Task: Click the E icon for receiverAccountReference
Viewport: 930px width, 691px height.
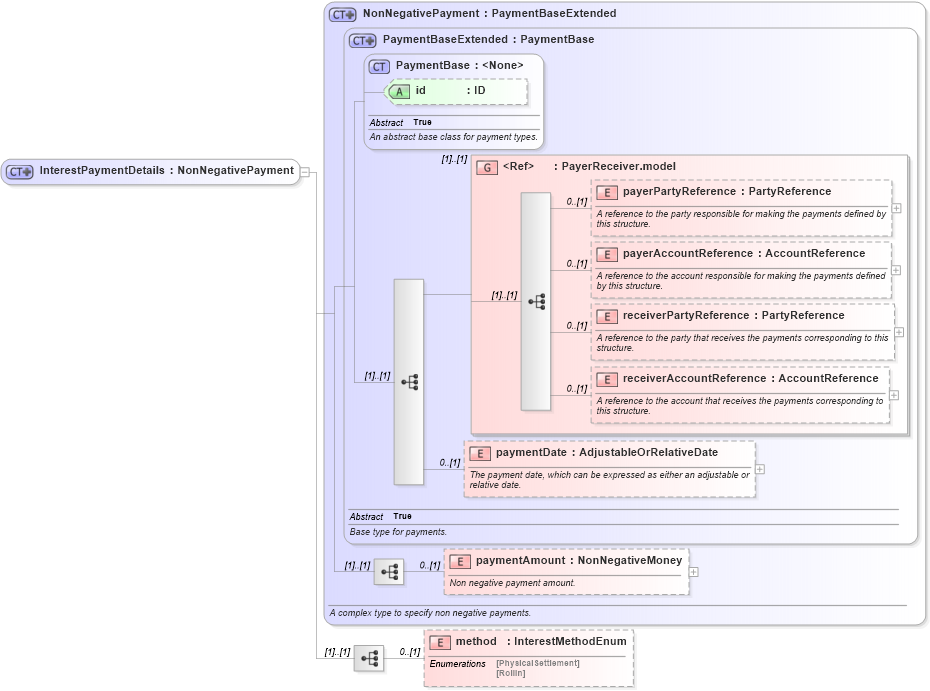Action: (x=607, y=379)
